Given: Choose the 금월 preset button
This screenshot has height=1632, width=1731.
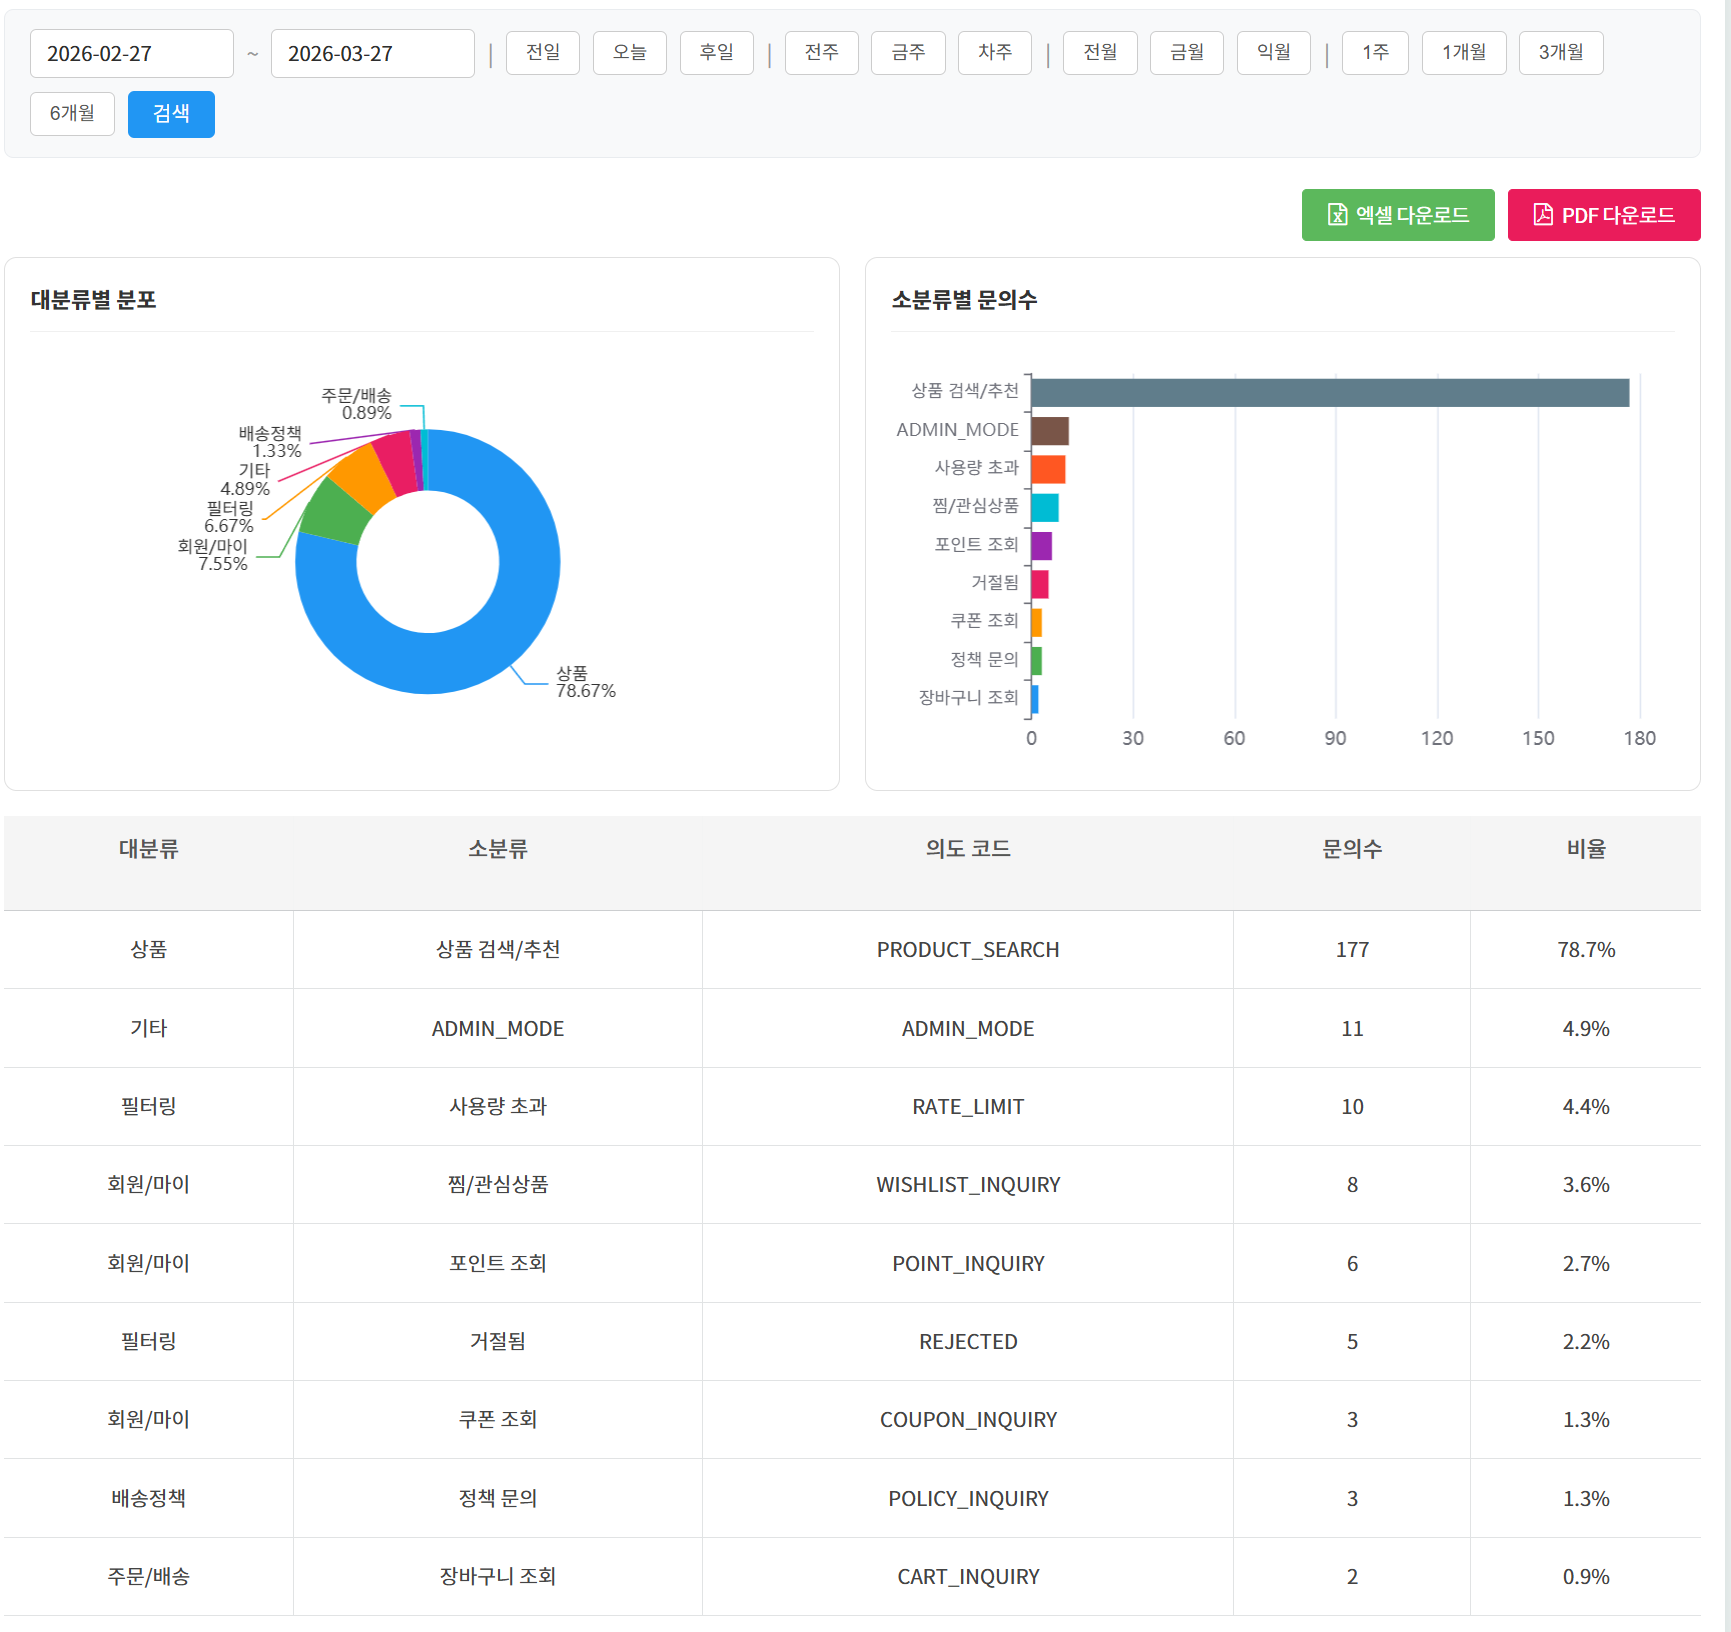Looking at the screenshot, I should [1186, 53].
